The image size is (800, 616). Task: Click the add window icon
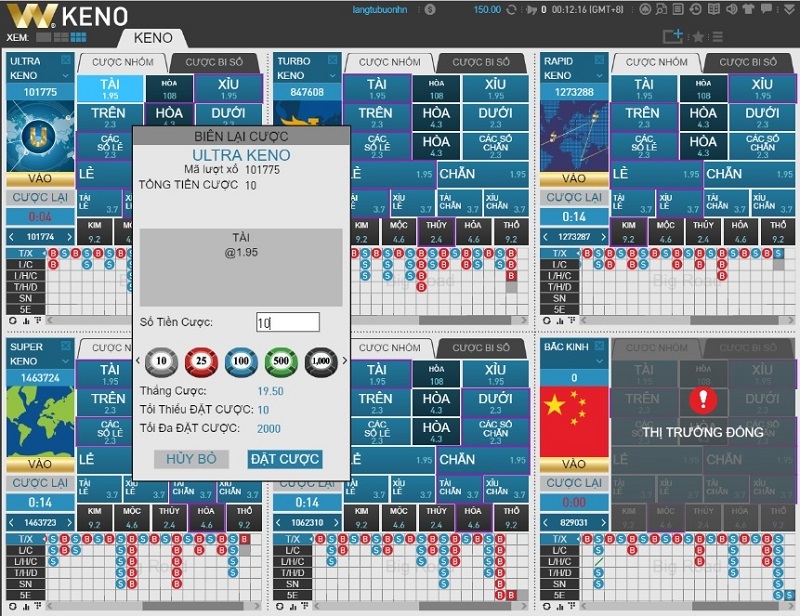tap(673, 36)
